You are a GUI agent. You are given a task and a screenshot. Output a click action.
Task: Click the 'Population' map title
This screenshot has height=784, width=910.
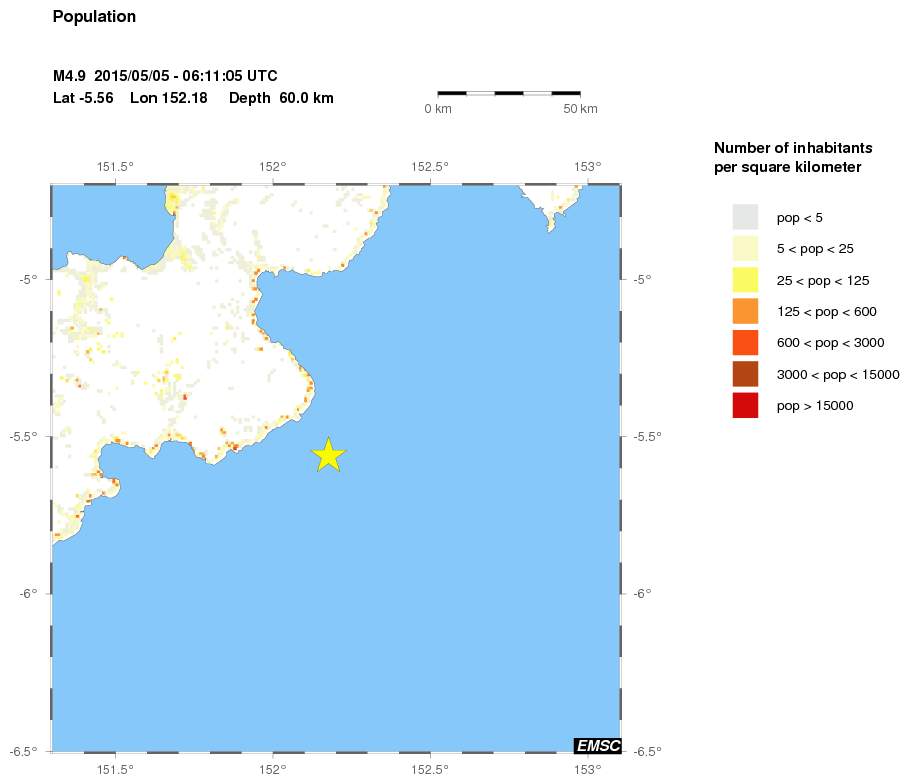[x=94, y=17]
